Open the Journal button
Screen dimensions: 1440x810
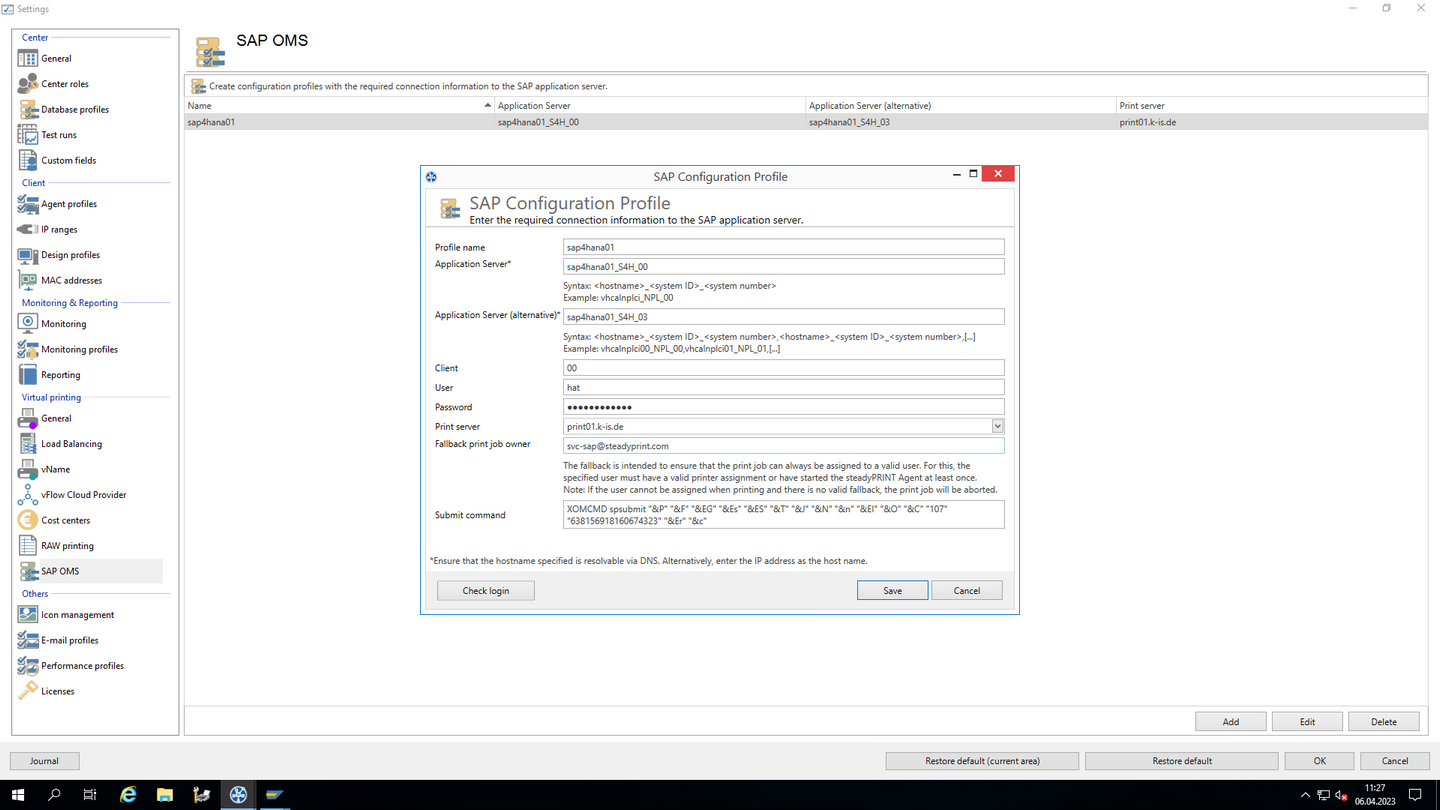tap(44, 761)
